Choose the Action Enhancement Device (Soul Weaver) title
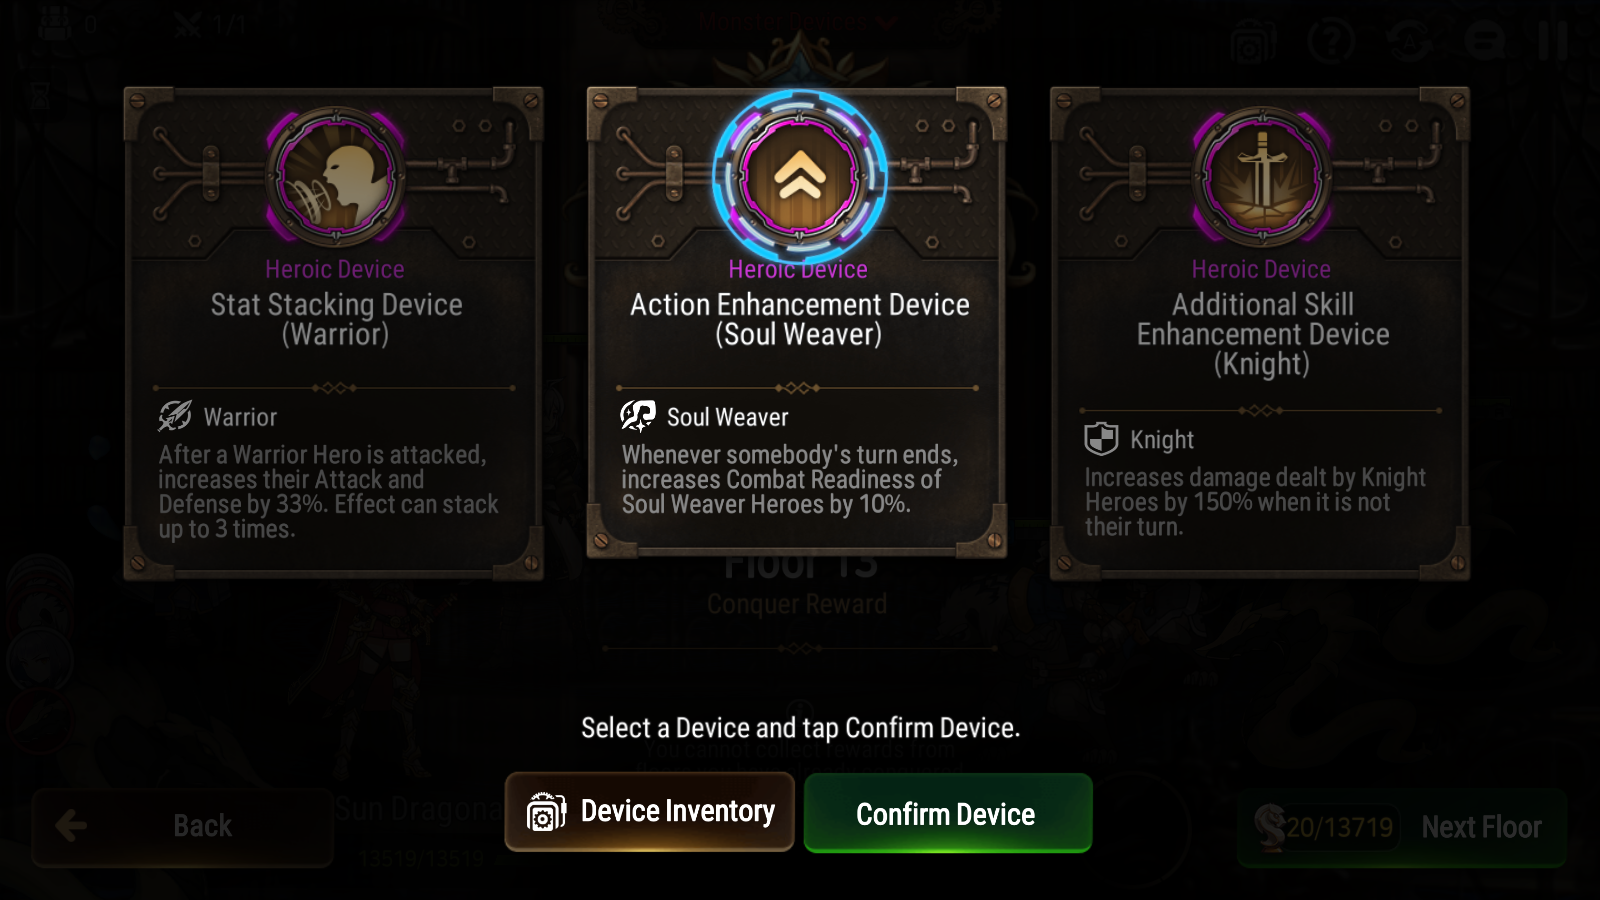This screenshot has width=1600, height=900. pos(799,319)
